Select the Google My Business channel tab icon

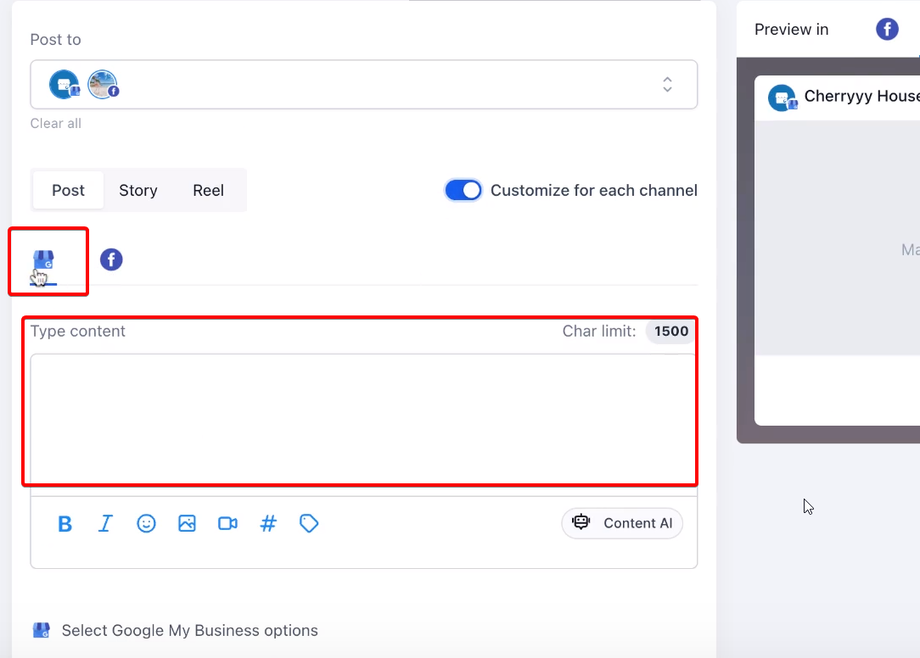[x=43, y=261]
